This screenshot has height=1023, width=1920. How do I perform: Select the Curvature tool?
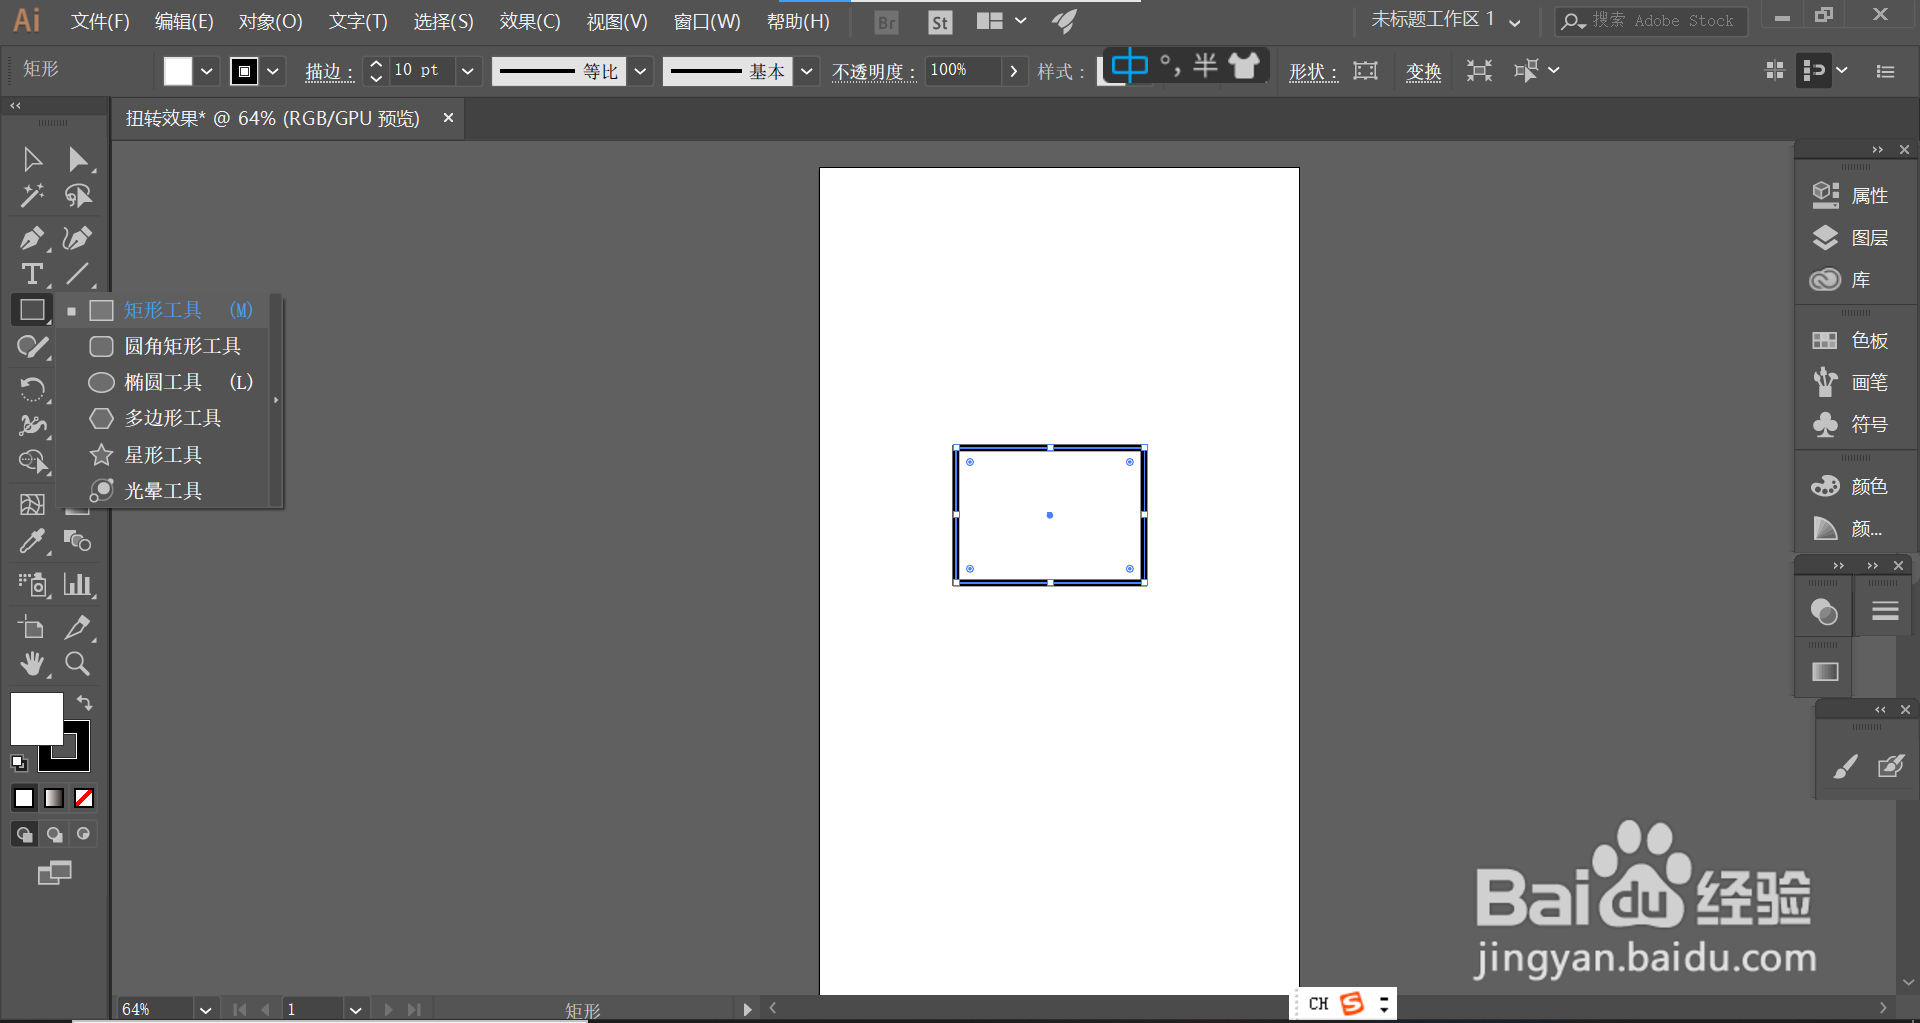point(78,238)
